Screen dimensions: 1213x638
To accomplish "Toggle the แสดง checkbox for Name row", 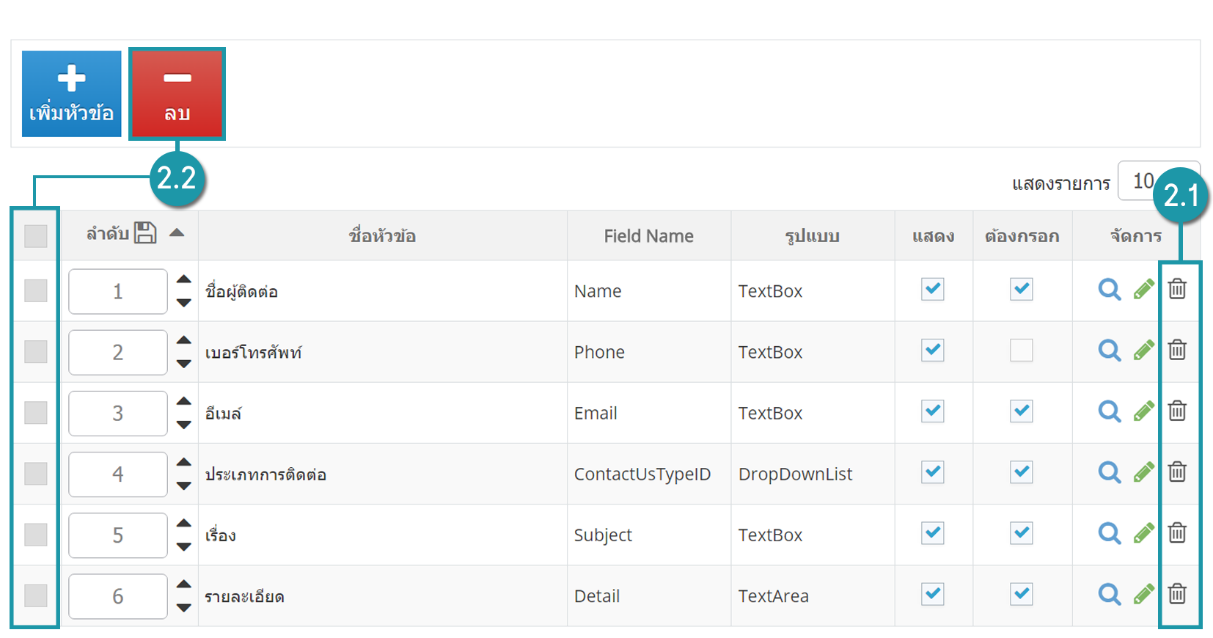I will click(x=932, y=289).
